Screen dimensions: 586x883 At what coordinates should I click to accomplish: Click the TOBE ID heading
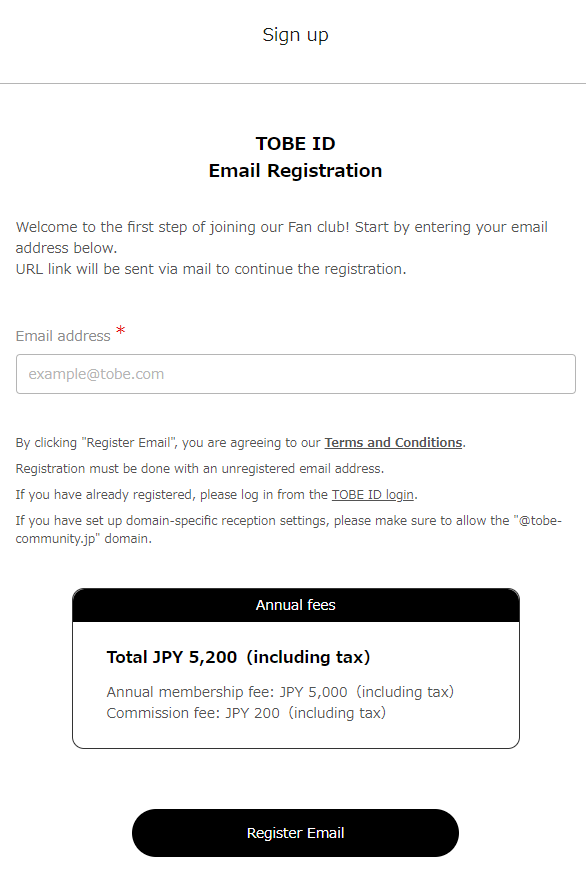pos(296,144)
